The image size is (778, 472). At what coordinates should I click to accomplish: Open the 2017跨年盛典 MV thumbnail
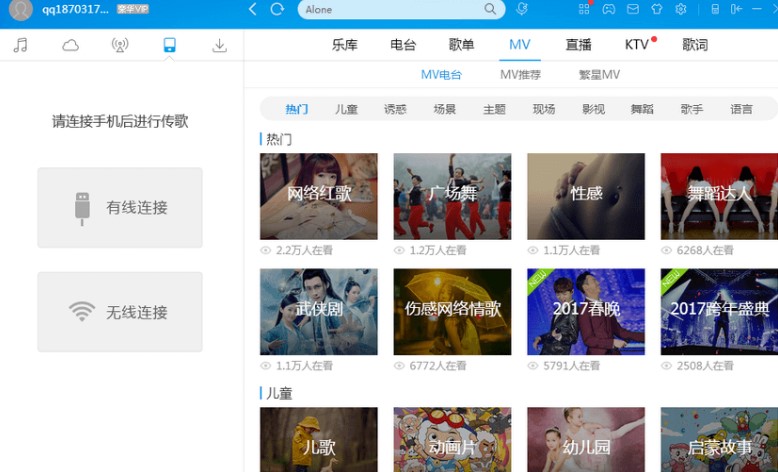719,312
